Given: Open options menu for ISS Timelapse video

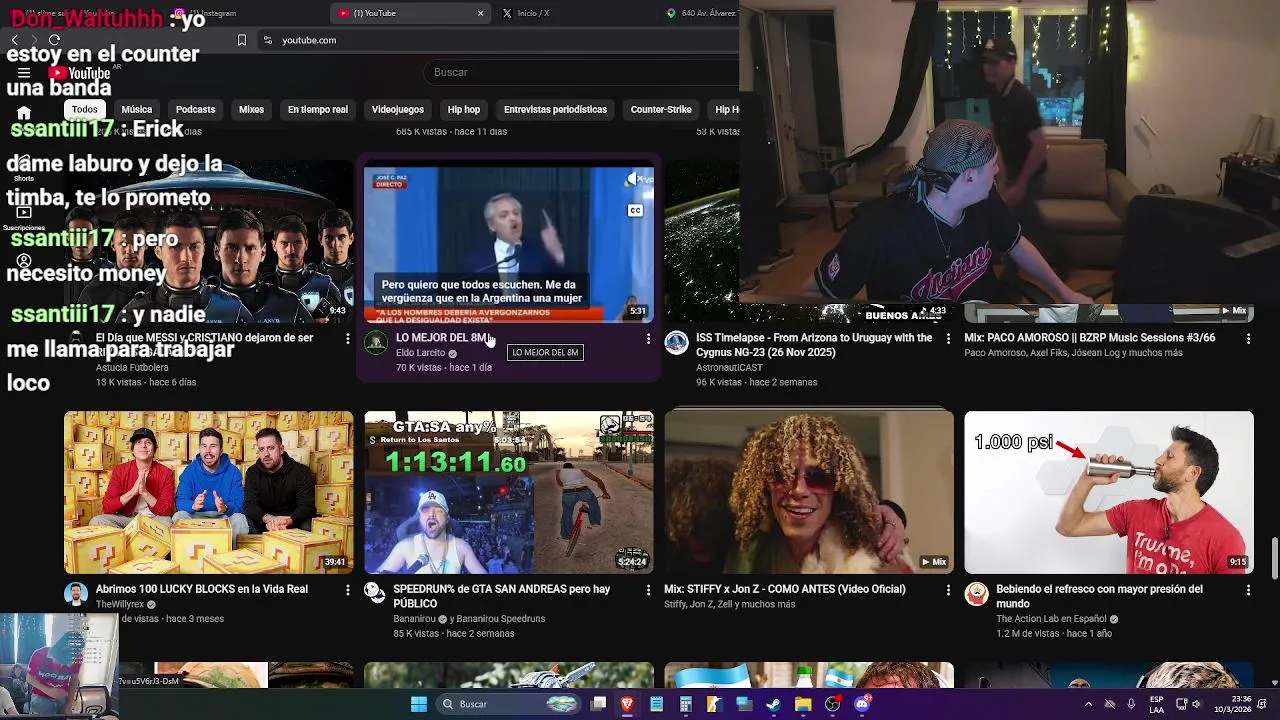Looking at the screenshot, I should pyautogui.click(x=948, y=339).
